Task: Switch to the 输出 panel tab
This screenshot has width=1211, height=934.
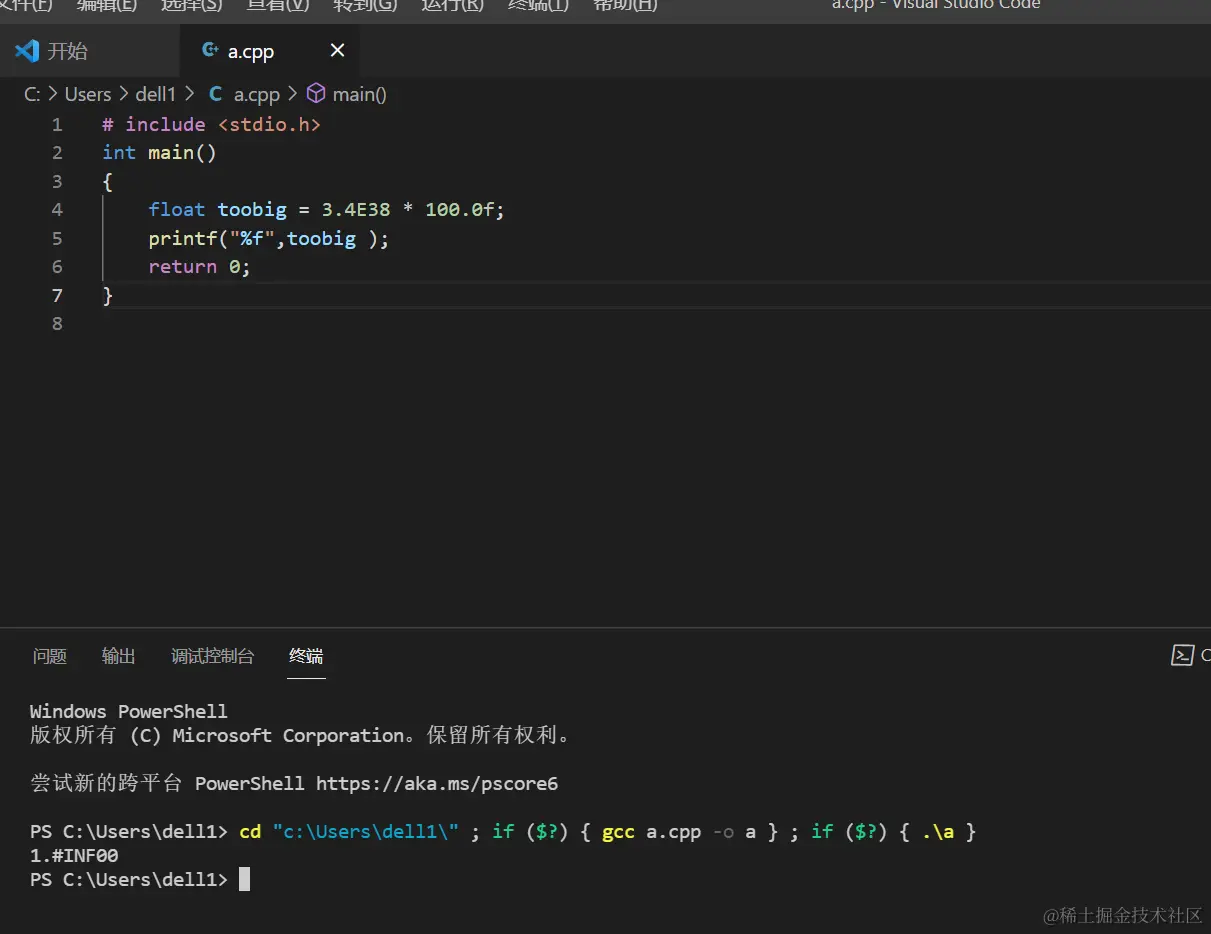Action: tap(118, 656)
